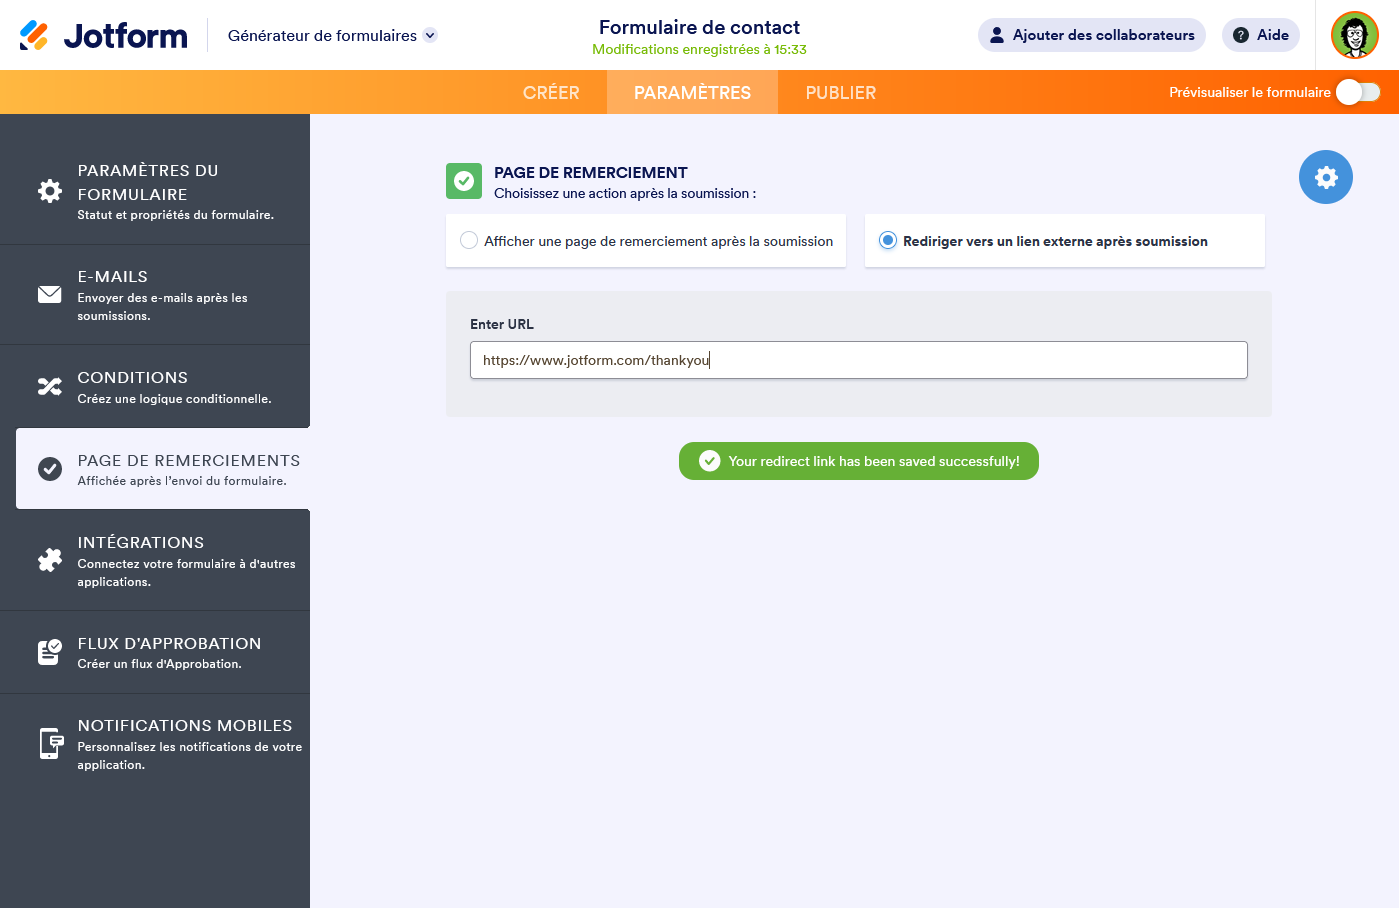This screenshot has width=1399, height=908.
Task: Click the envelope icon for E-mails
Action: click(50, 294)
